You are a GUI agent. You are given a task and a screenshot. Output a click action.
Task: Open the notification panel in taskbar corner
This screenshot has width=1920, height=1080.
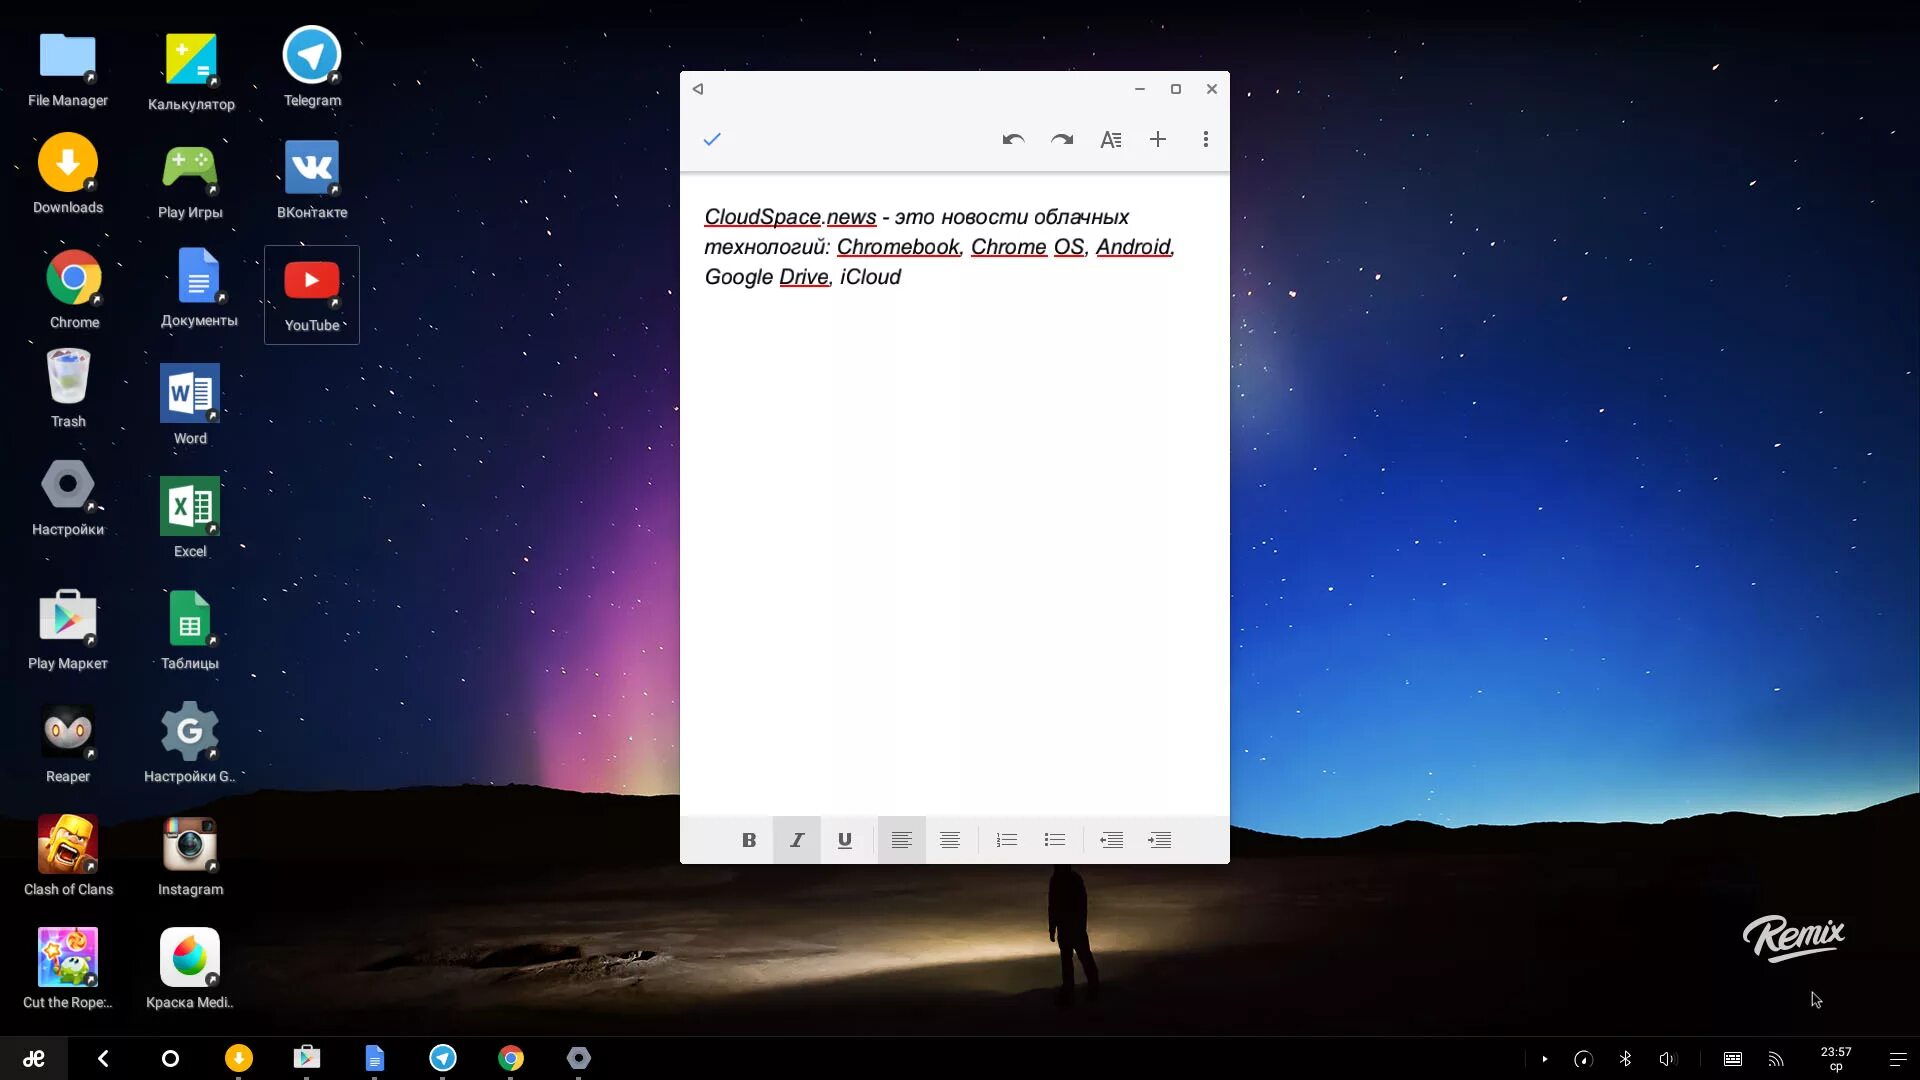[1897, 1059]
